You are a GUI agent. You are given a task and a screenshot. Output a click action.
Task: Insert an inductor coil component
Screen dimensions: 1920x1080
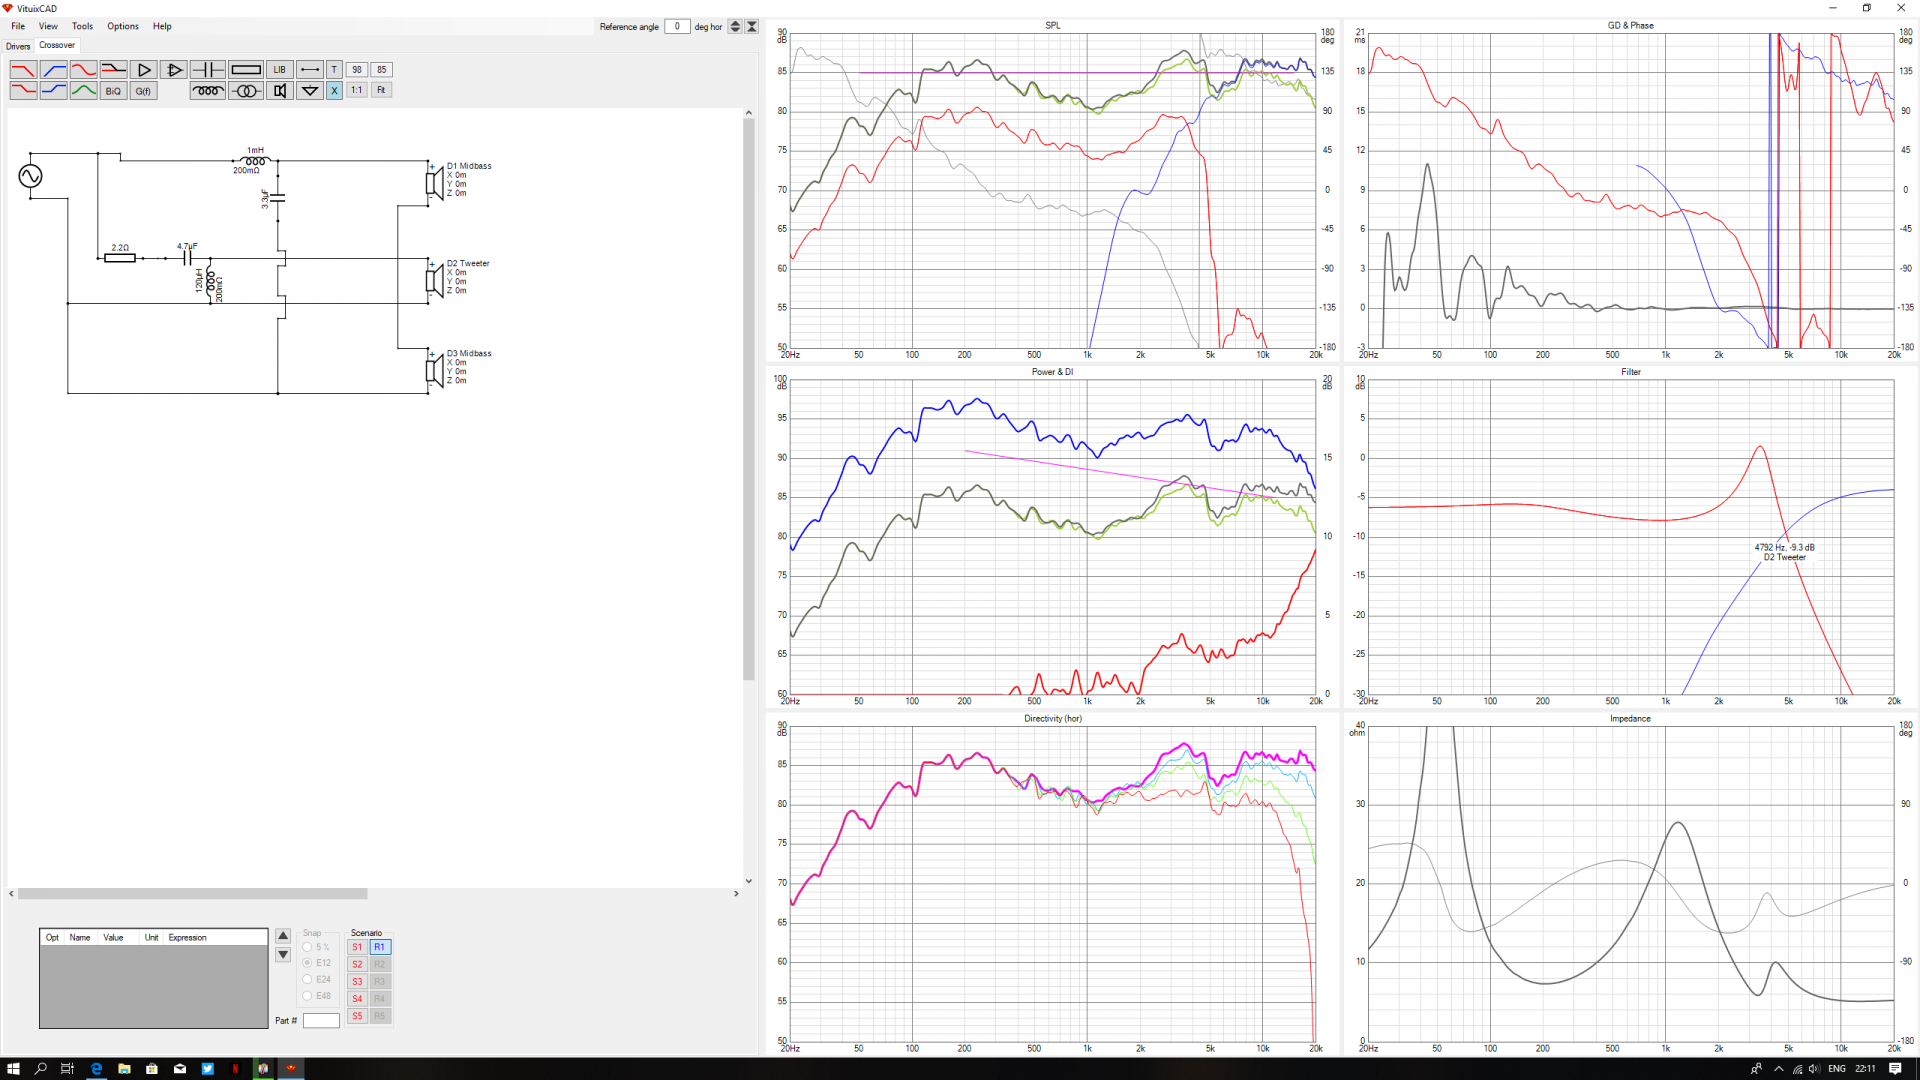pos(208,91)
